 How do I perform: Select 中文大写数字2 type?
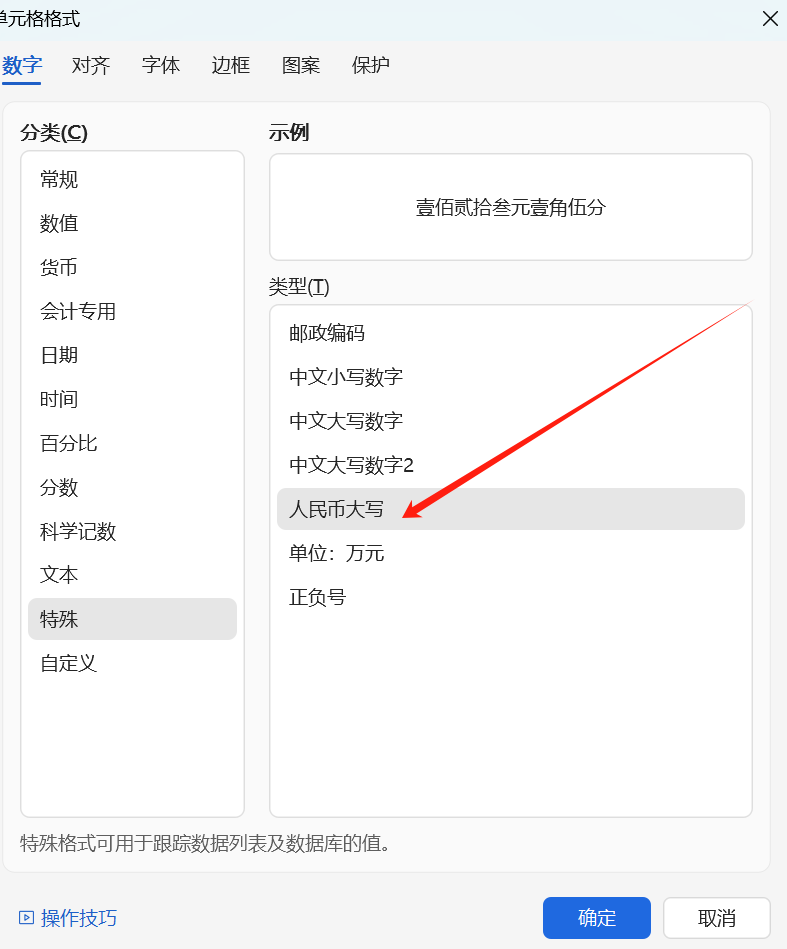[x=351, y=465]
